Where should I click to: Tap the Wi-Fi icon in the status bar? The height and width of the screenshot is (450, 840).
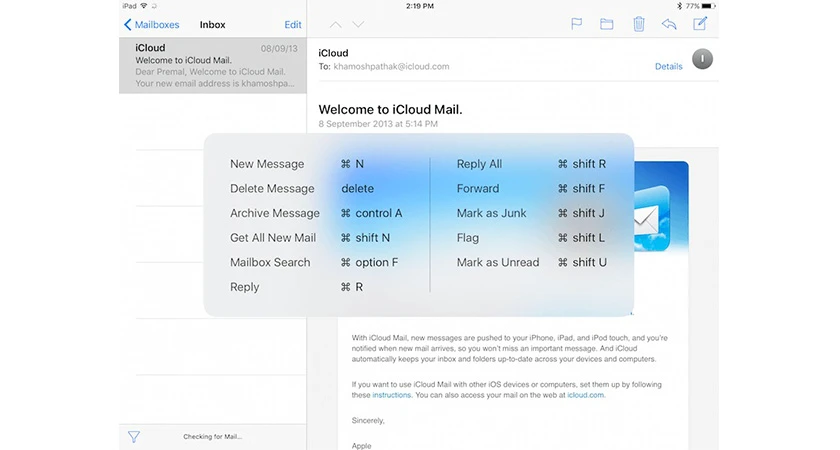tap(144, 6)
